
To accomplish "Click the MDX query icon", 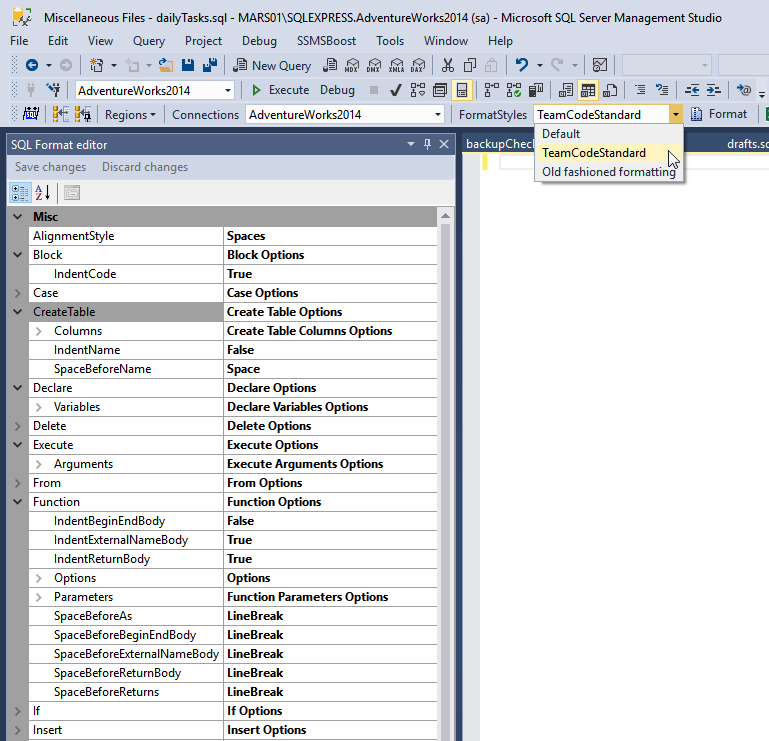I will click(352, 65).
